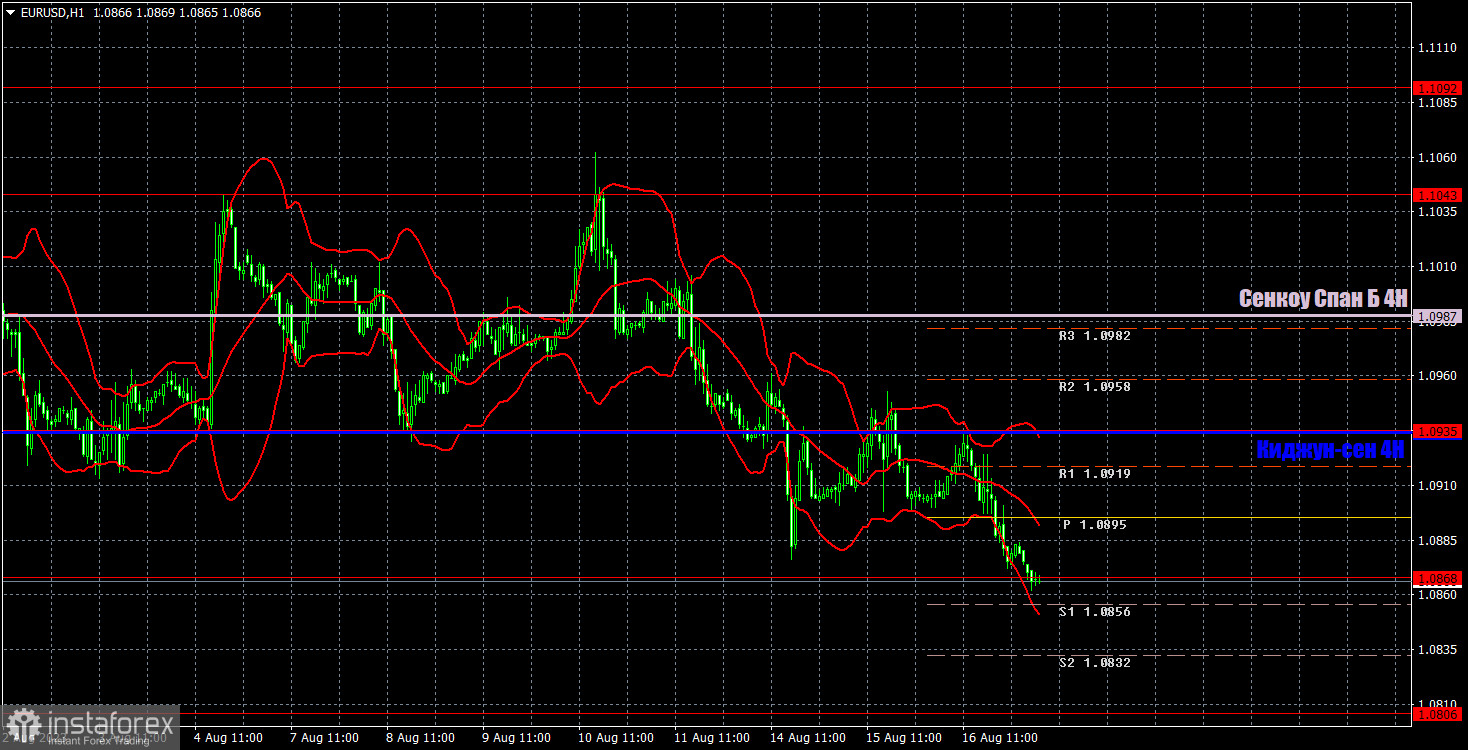This screenshot has height=750, width=1468.
Task: Click the 16 Aug 11:00 time label
Action: pyautogui.click(x=1000, y=738)
